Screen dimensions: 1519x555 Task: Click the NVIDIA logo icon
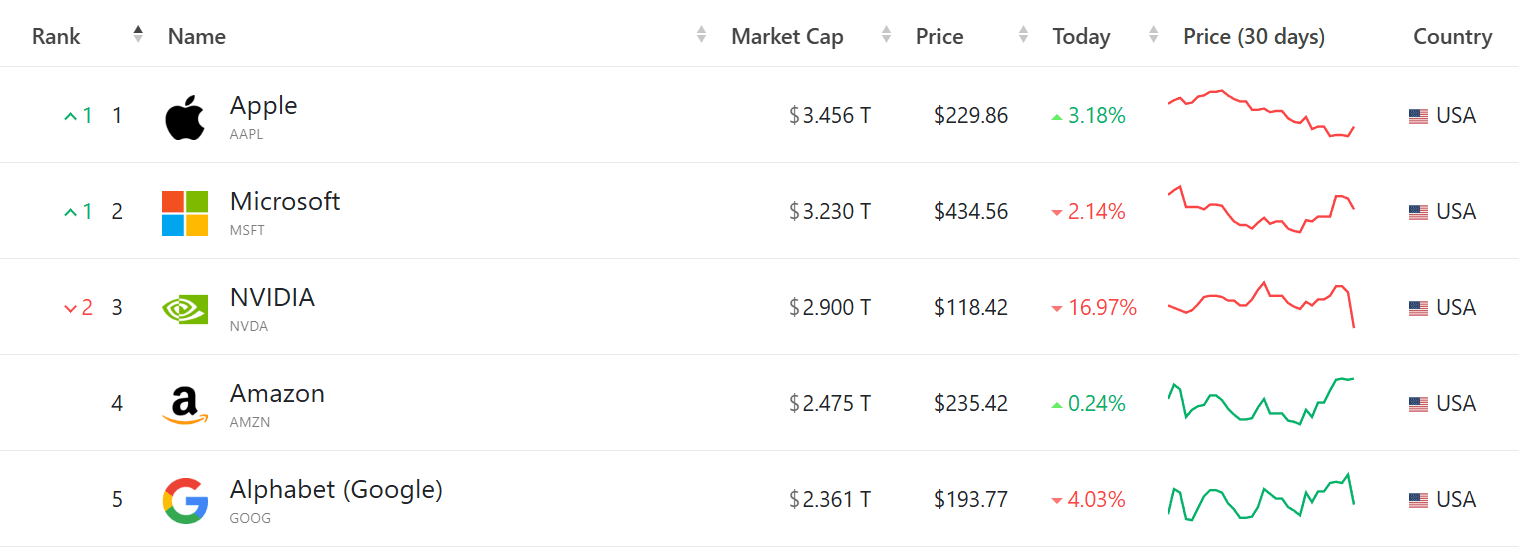point(185,309)
